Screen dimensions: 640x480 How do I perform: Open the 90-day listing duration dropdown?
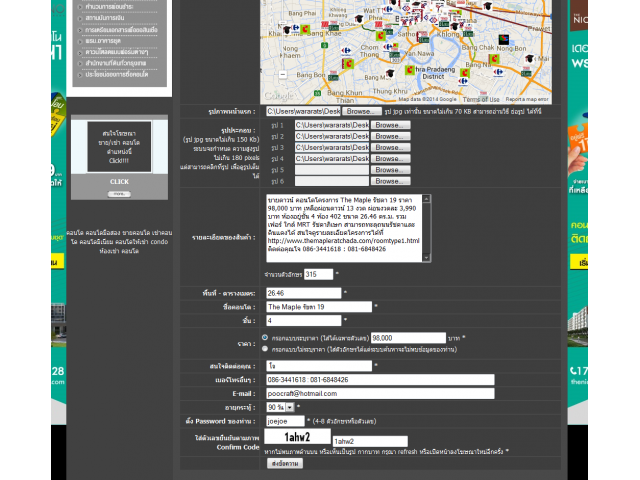282,407
